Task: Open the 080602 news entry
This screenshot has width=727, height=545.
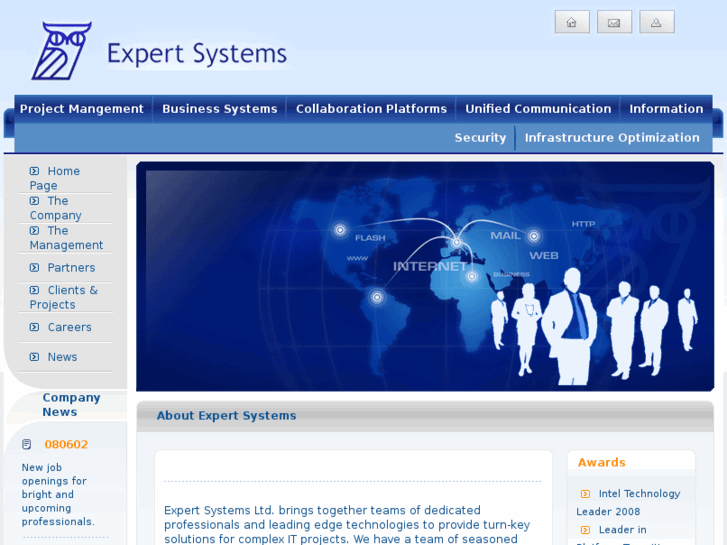Action: (66, 444)
